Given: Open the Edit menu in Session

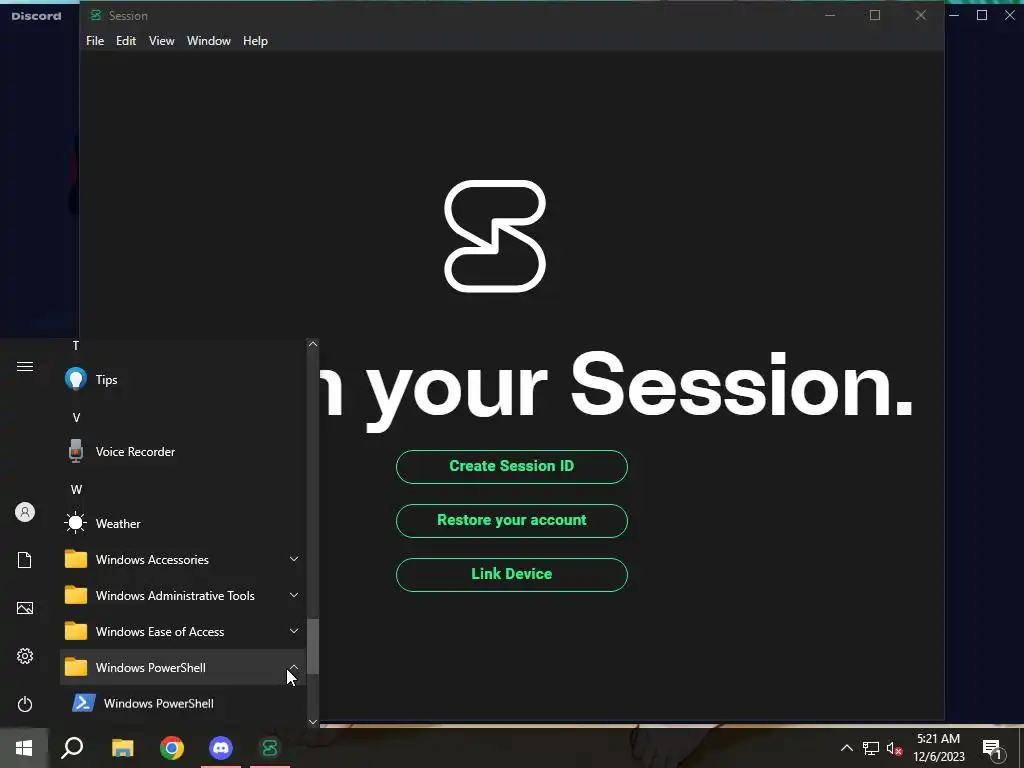Looking at the screenshot, I should [x=126, y=40].
